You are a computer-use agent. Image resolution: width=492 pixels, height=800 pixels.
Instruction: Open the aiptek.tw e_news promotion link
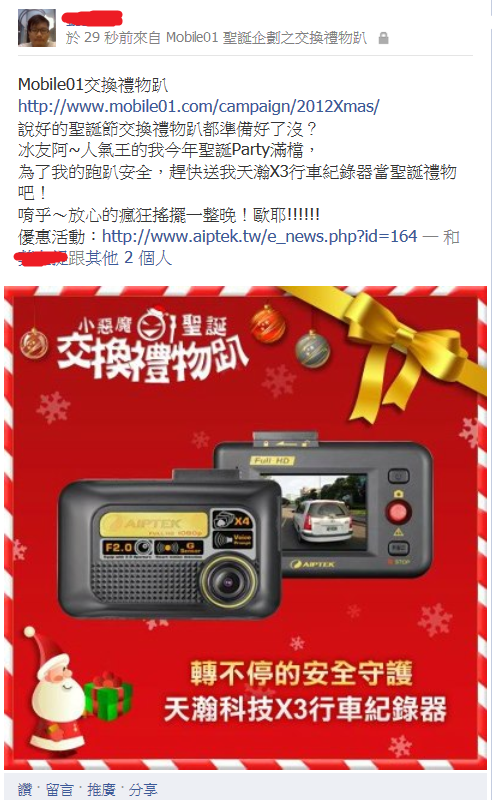[259, 236]
